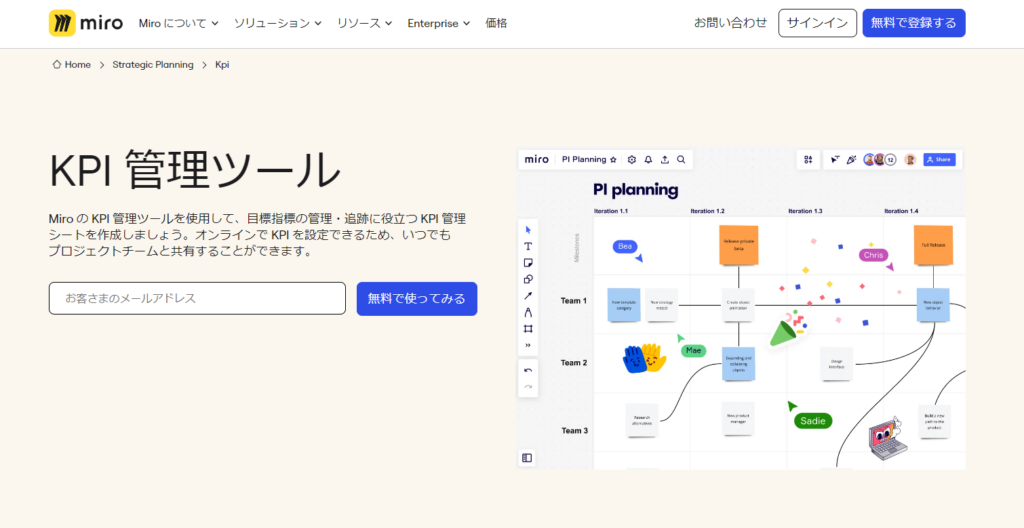Click the board search magnifier icon

681,159
